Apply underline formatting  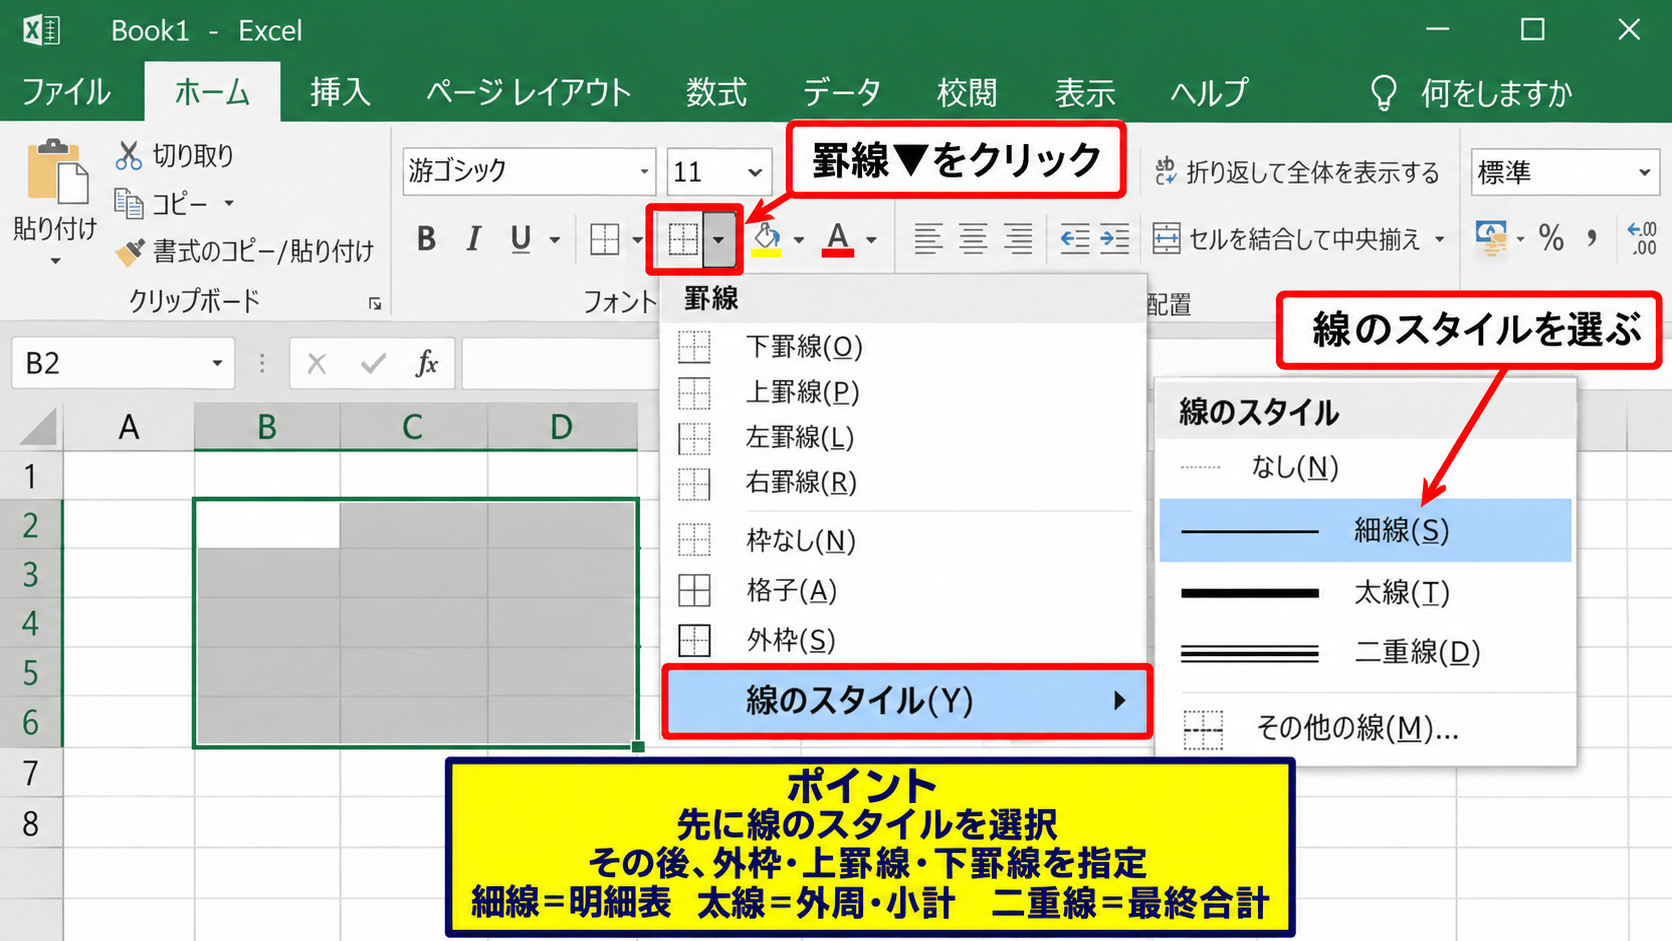(520, 239)
